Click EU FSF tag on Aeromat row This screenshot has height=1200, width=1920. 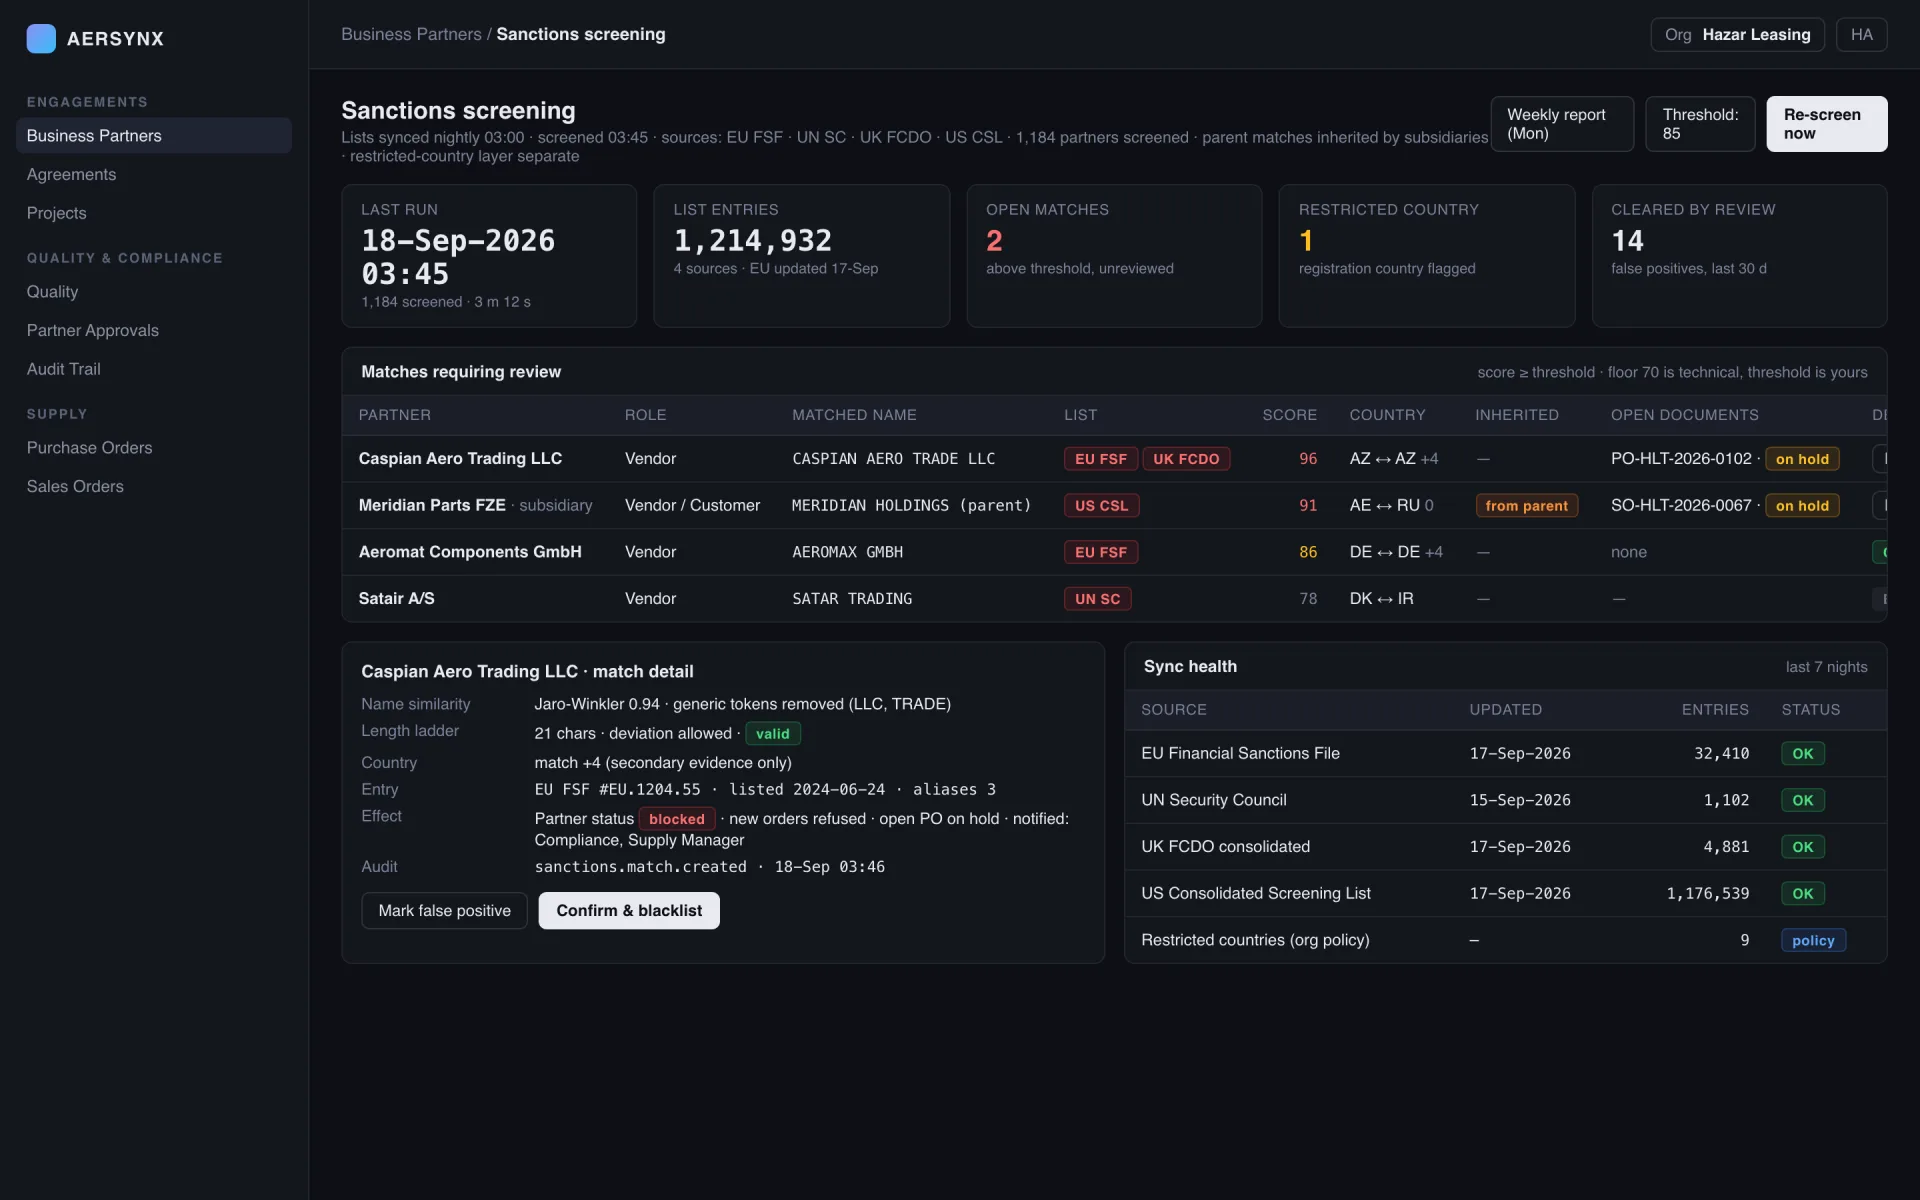coord(1101,552)
